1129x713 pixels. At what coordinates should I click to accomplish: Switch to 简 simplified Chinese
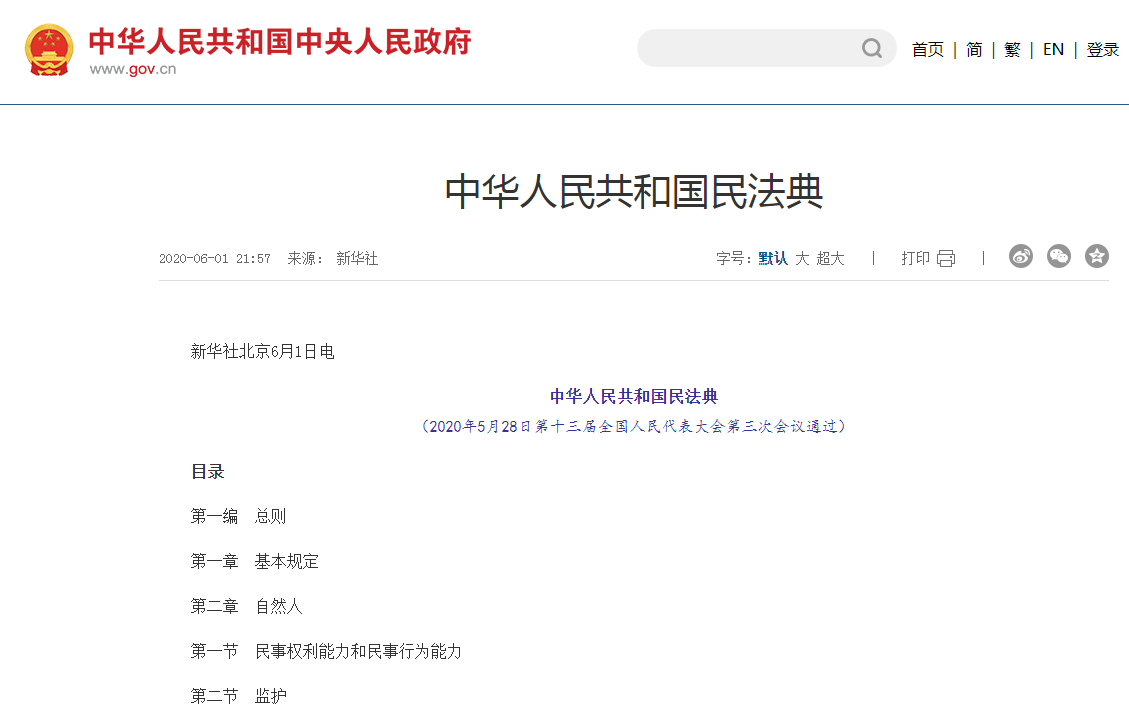coord(974,50)
